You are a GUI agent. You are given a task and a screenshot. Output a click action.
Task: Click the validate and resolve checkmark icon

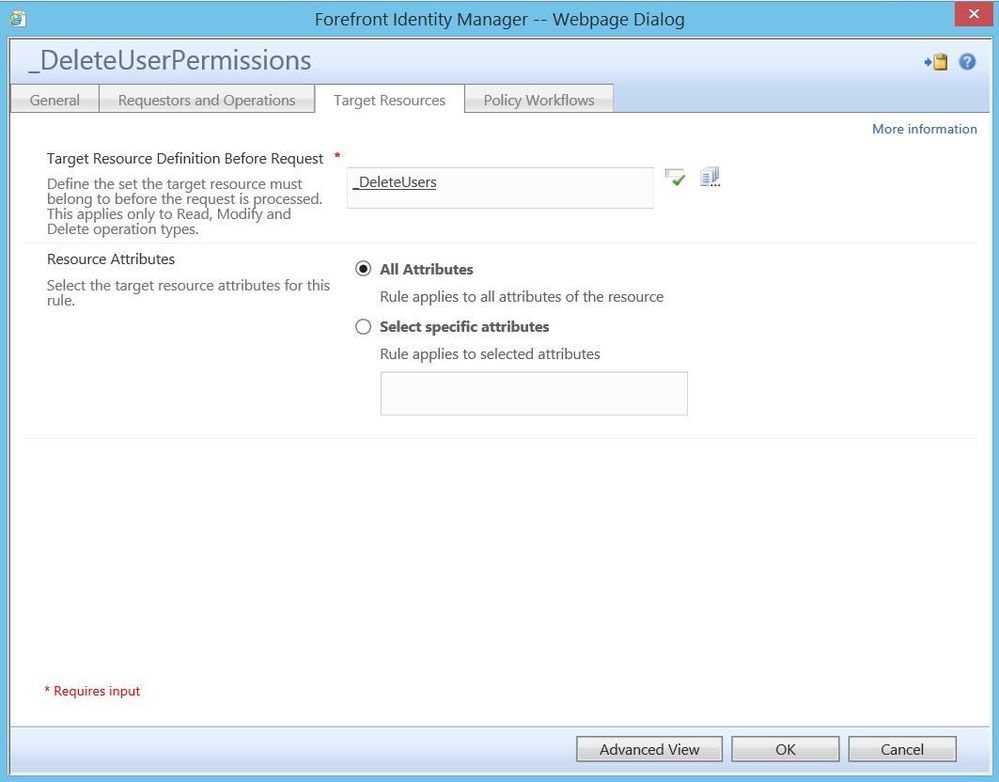pyautogui.click(x=675, y=178)
